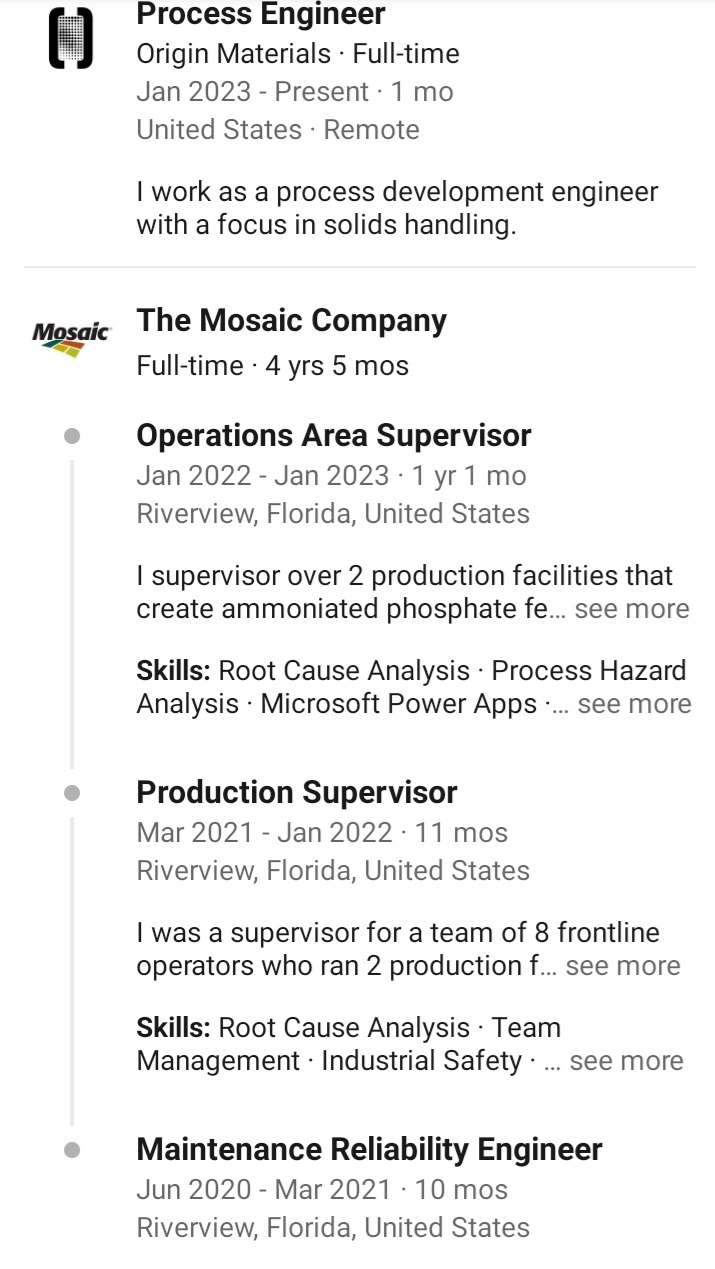Open The Mosaic Company heading

291,321
